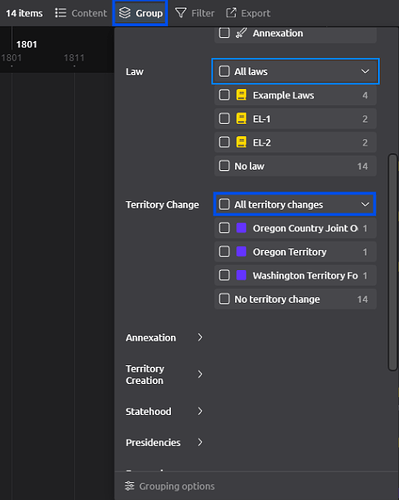
Task: Check the Example Laws checkbox
Action: (224, 95)
